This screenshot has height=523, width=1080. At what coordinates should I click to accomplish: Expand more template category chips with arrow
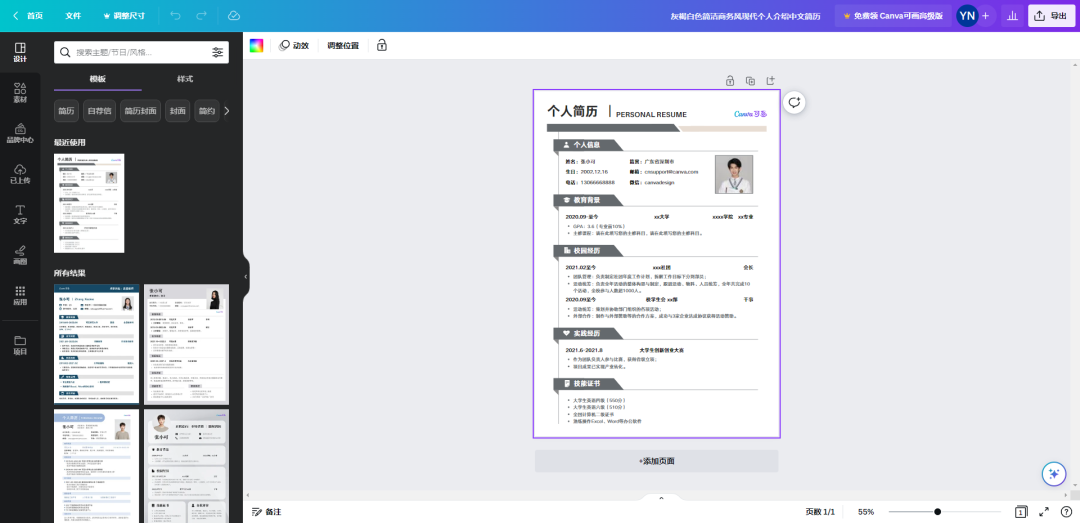[x=226, y=111]
